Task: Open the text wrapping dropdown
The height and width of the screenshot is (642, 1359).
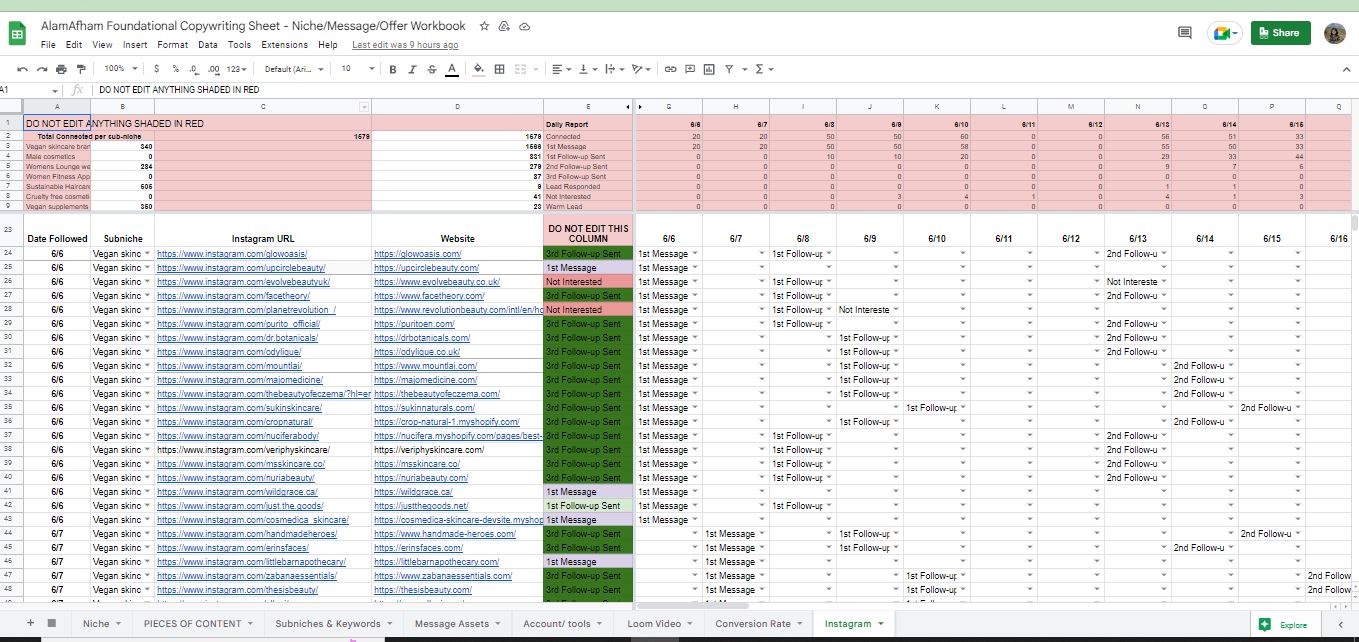Action: [613, 69]
